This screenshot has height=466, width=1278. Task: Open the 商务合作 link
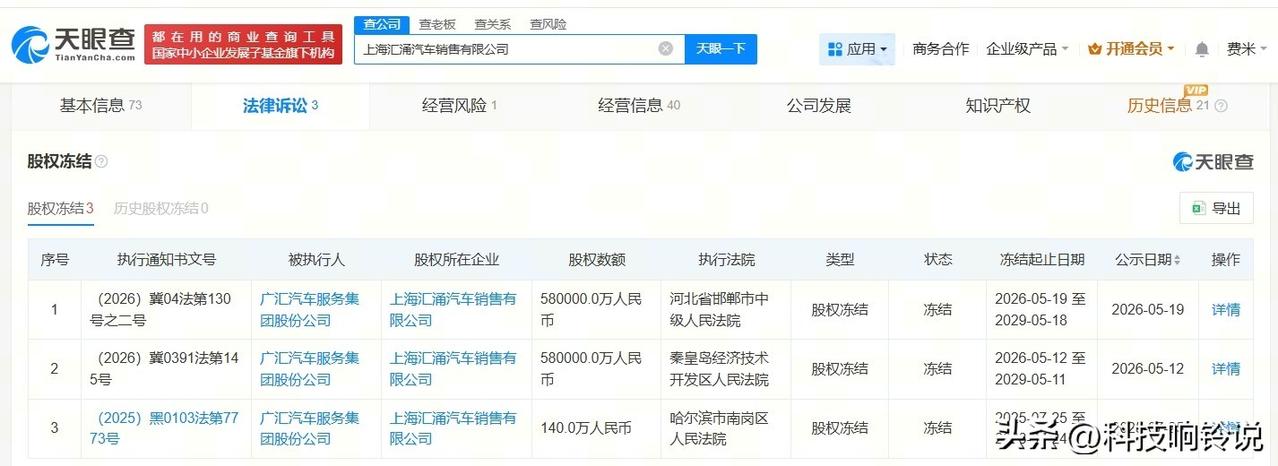[x=941, y=49]
